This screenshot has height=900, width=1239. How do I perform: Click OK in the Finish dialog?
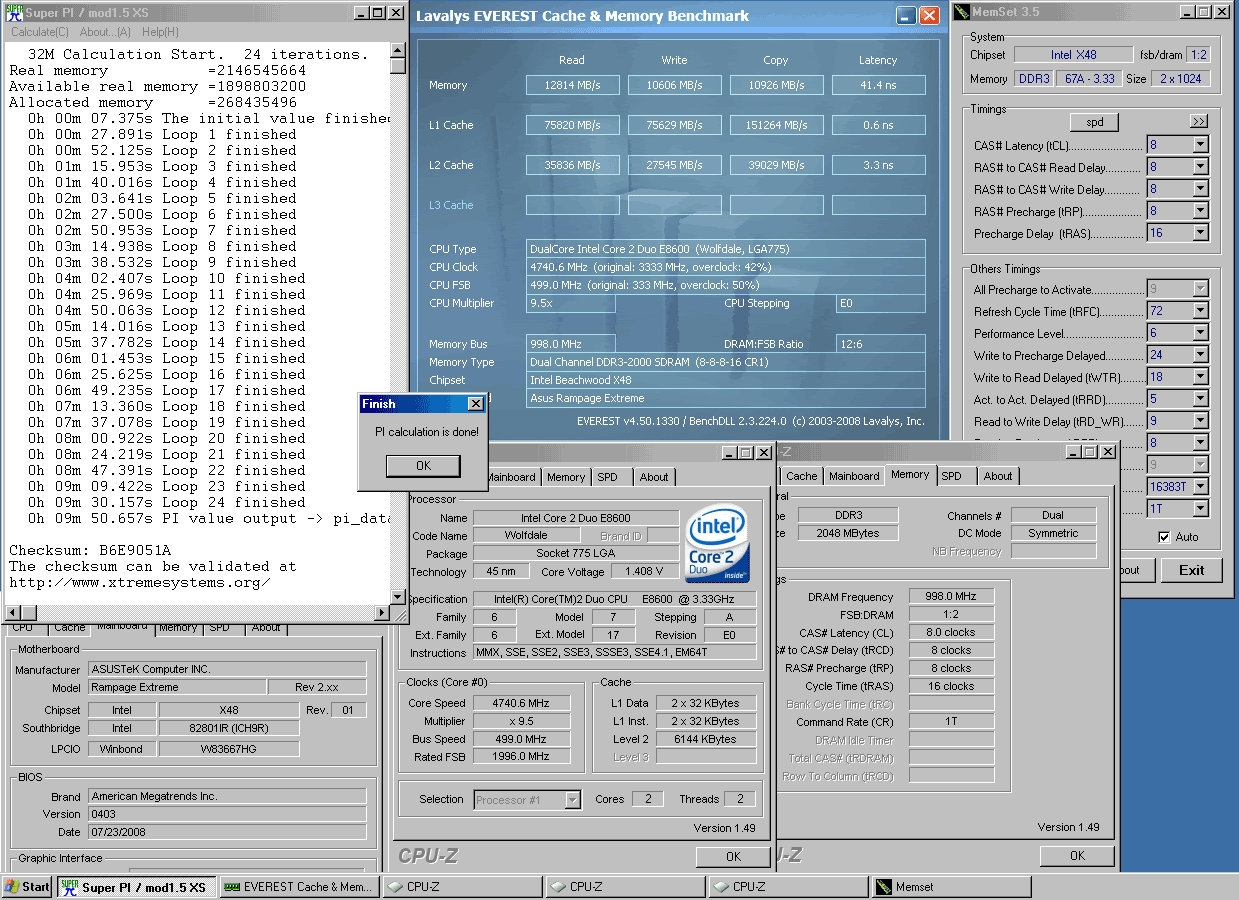423,466
